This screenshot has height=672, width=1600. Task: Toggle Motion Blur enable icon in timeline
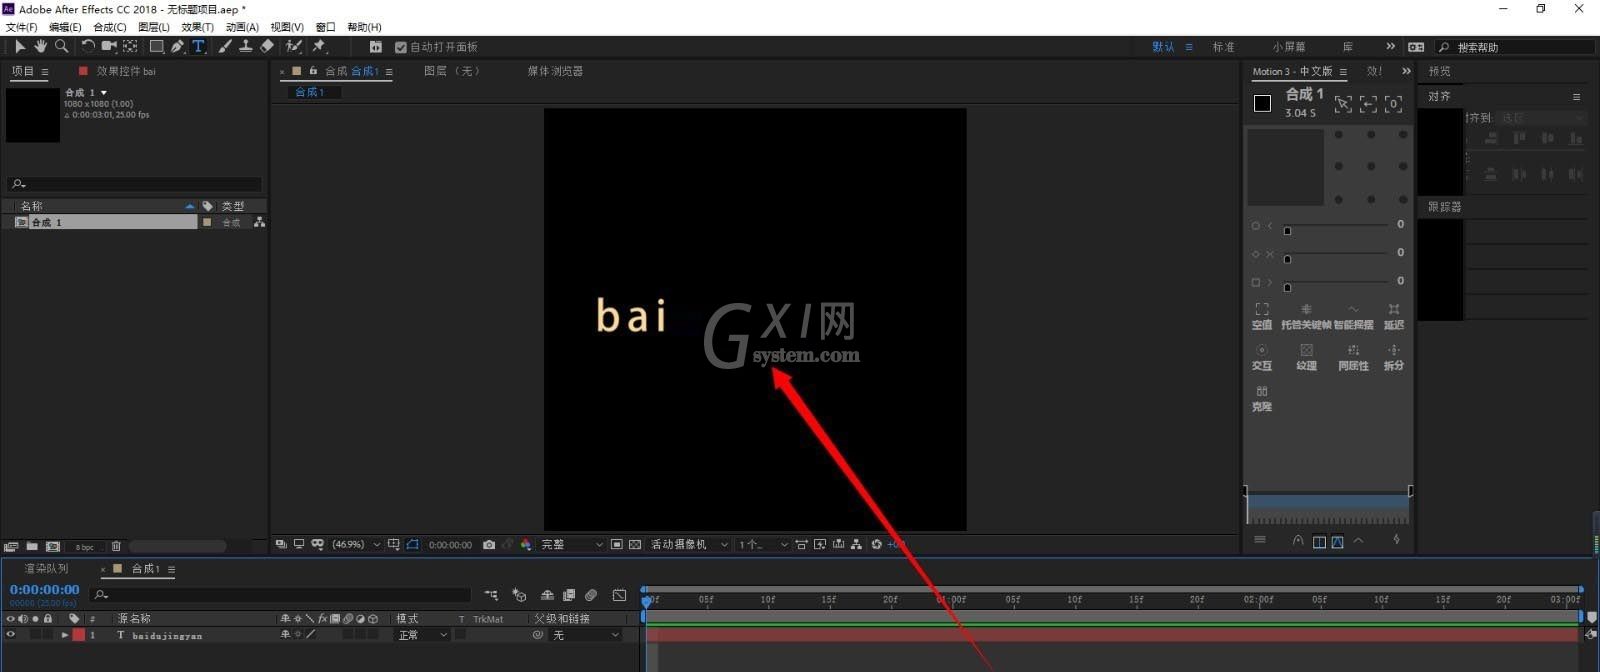tap(592, 595)
